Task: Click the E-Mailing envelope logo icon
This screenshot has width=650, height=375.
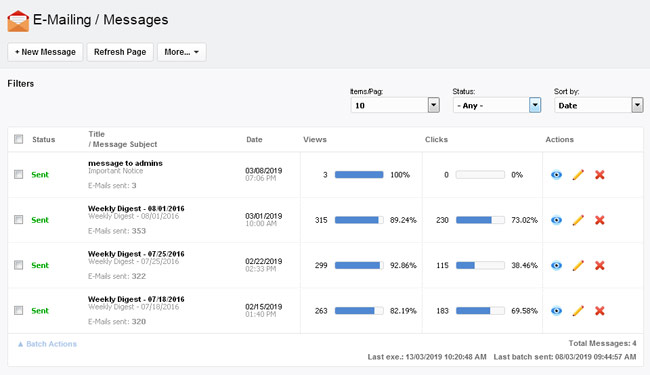Action: click(x=18, y=21)
